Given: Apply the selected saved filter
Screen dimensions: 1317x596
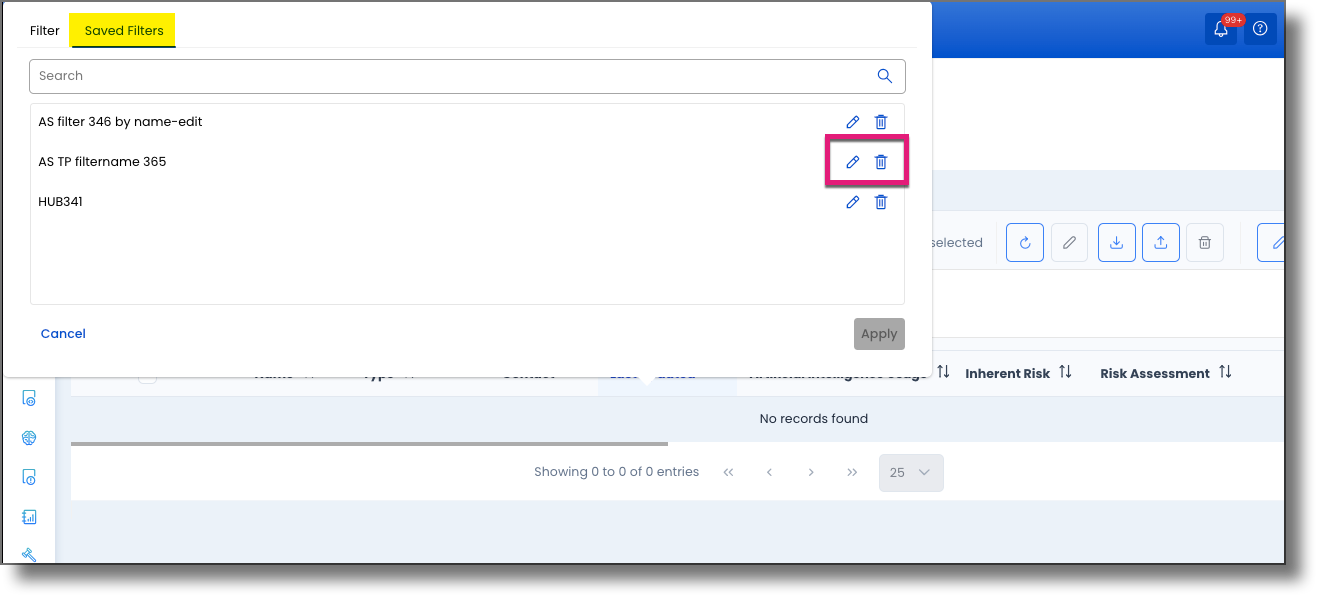Looking at the screenshot, I should (879, 333).
